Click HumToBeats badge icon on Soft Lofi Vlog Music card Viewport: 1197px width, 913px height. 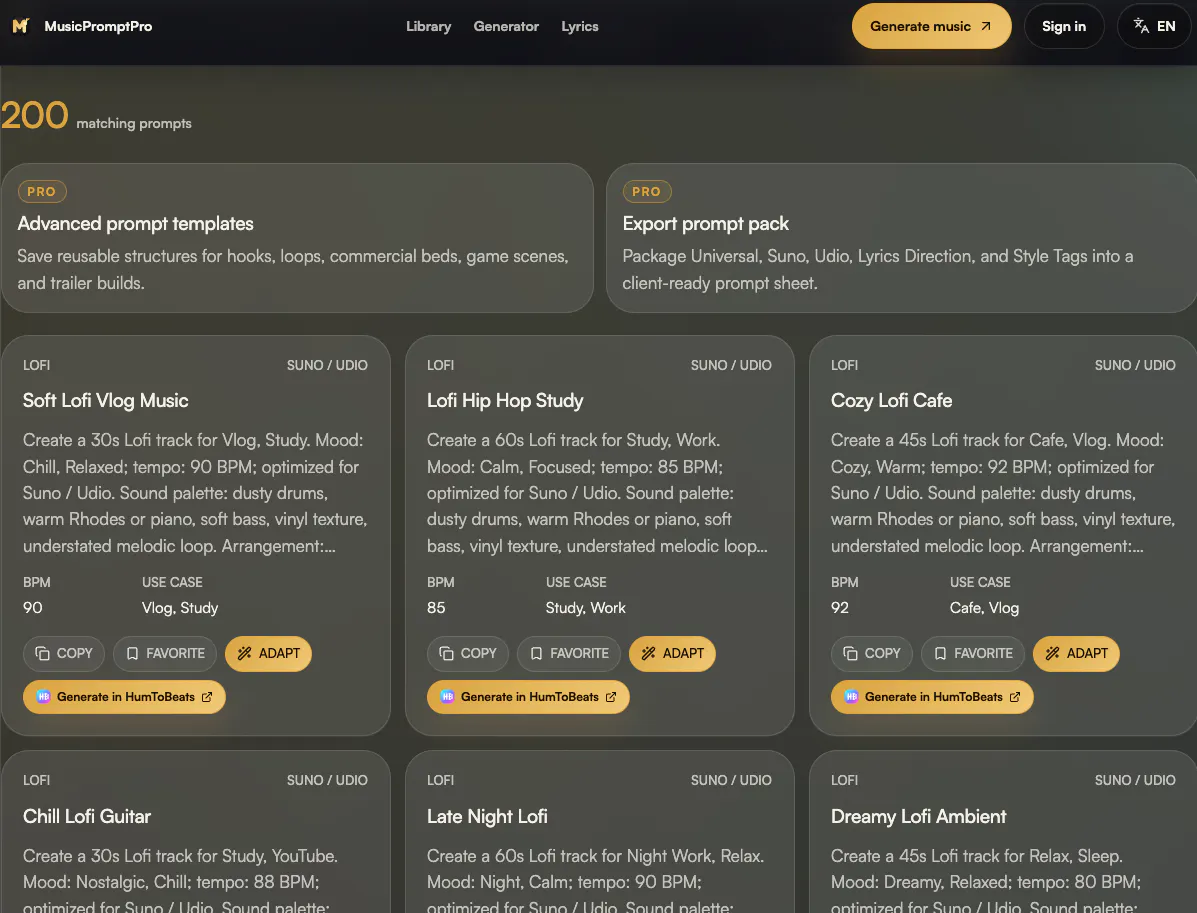[x=44, y=697]
